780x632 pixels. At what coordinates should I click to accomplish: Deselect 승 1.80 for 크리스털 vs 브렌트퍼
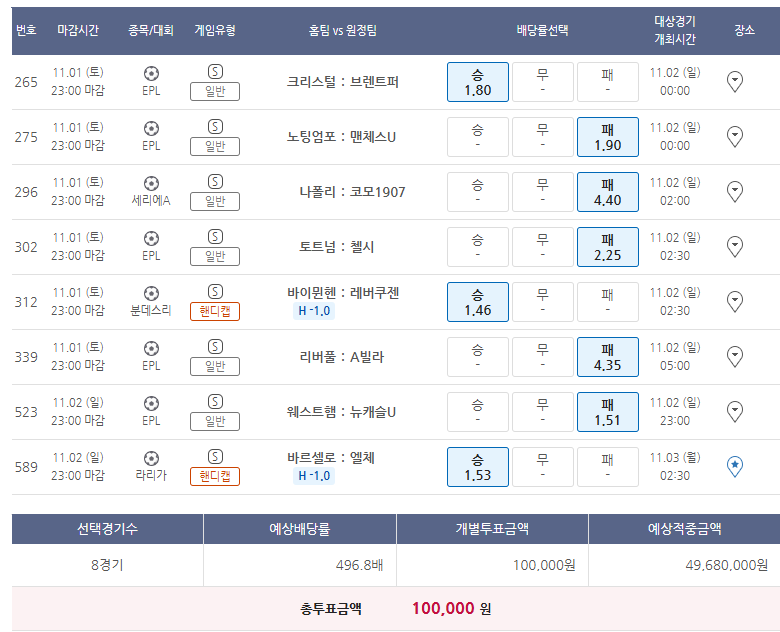coord(478,82)
